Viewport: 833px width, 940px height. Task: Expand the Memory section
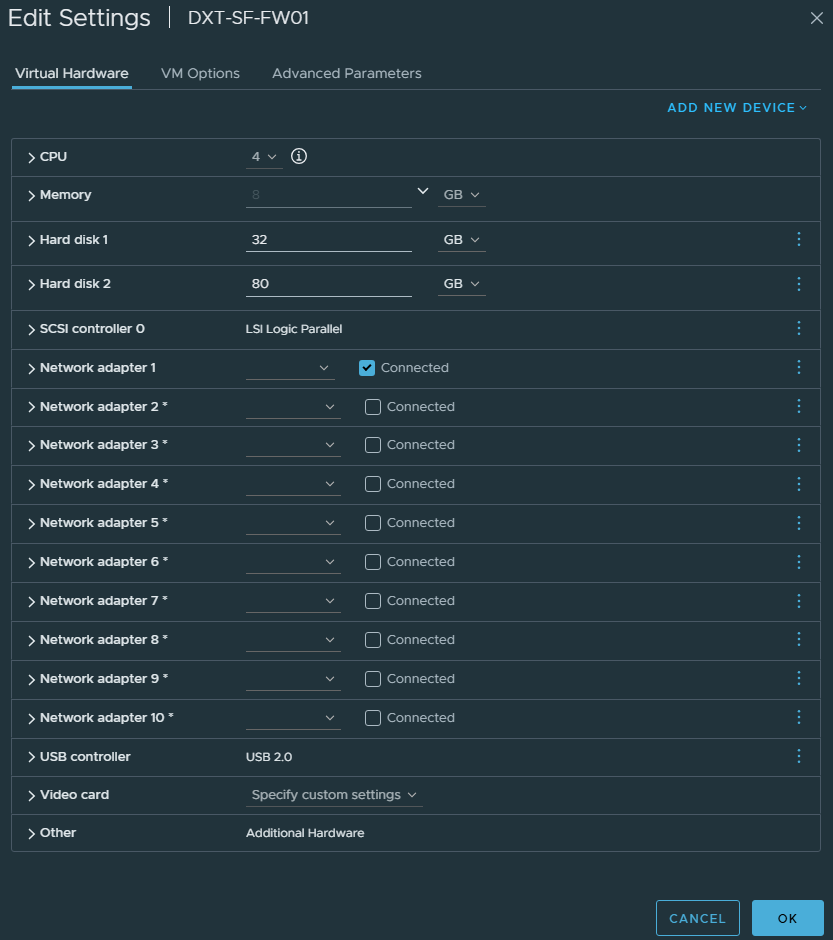(32, 196)
